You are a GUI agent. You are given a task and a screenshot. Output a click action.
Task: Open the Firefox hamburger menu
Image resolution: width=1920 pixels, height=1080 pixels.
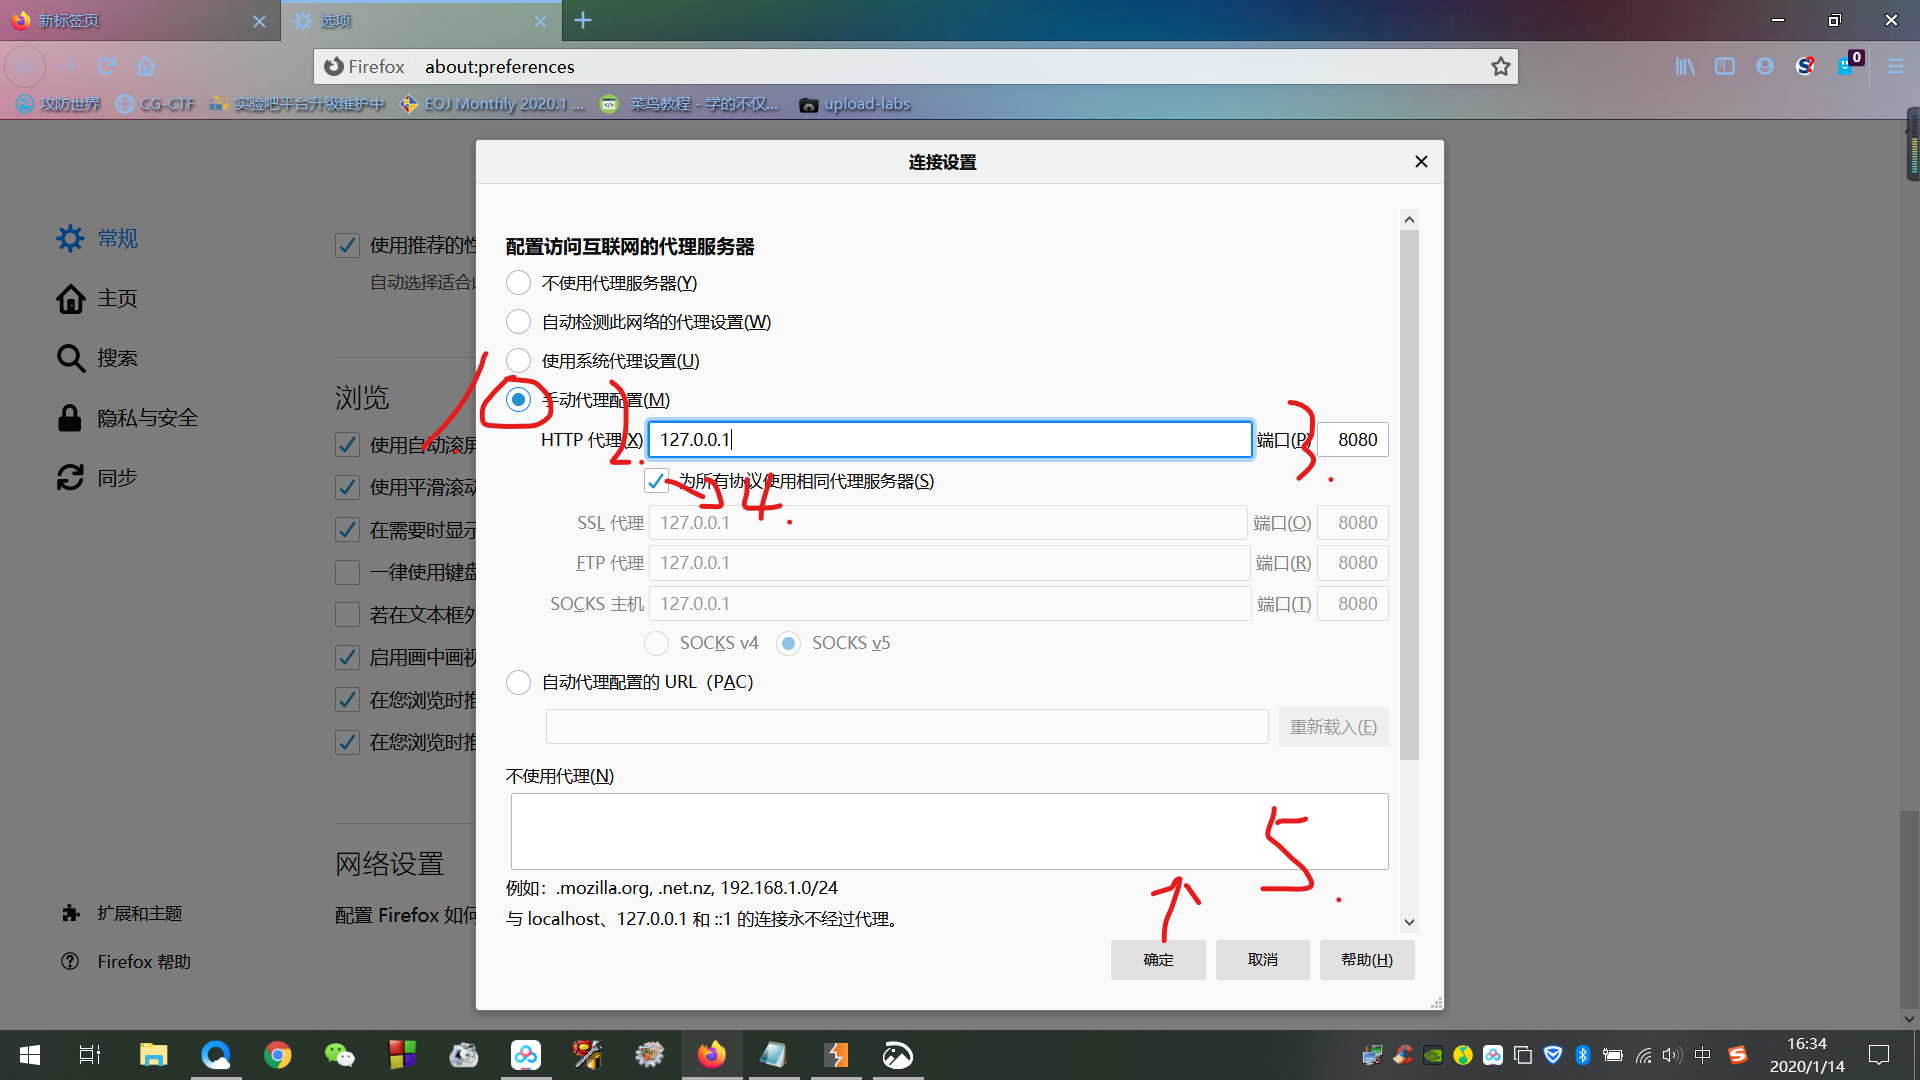tap(1896, 66)
